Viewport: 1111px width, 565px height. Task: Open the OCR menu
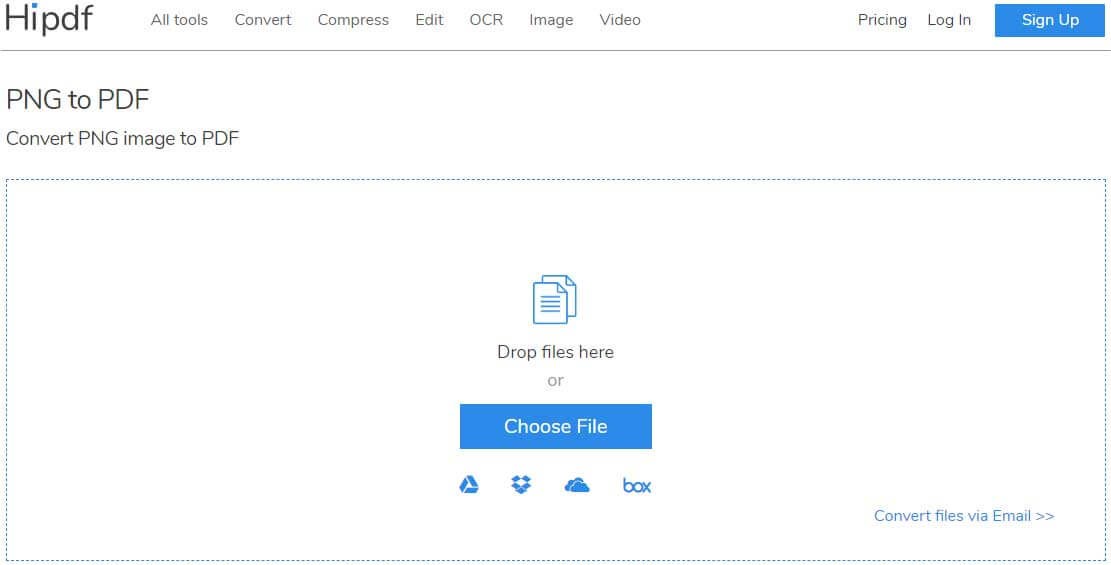[x=486, y=20]
